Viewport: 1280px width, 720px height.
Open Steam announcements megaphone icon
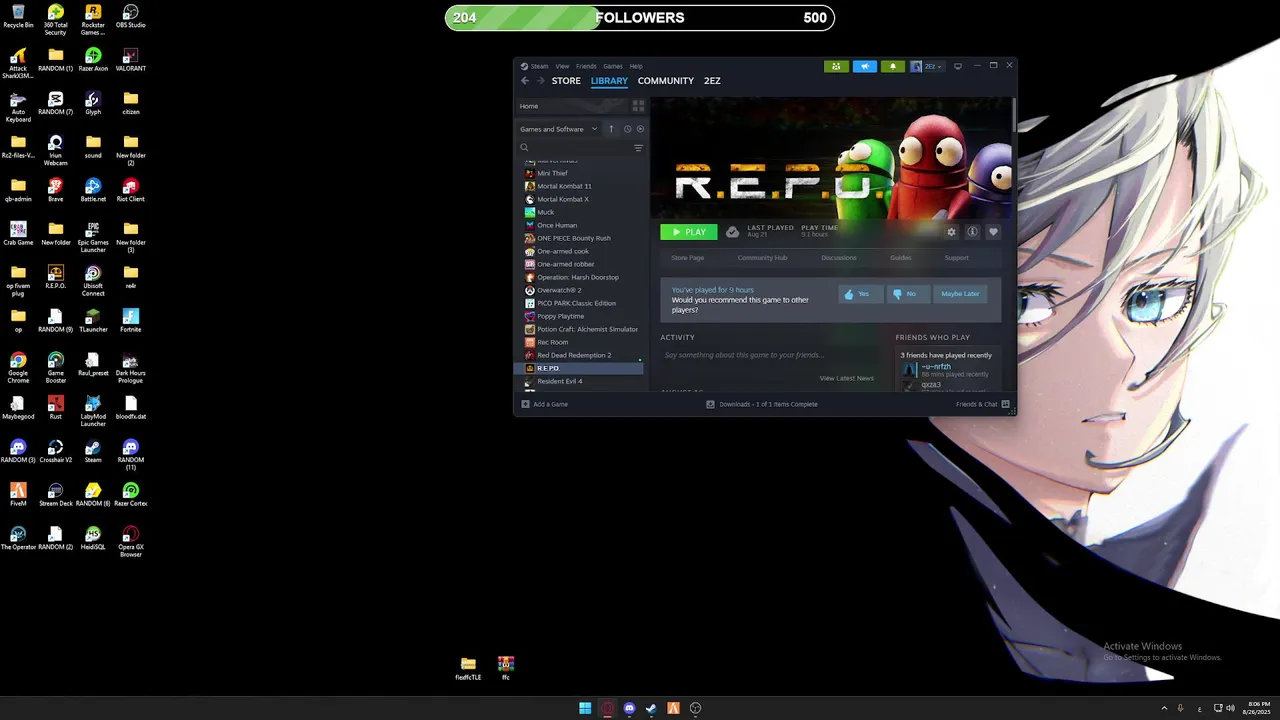(x=865, y=66)
